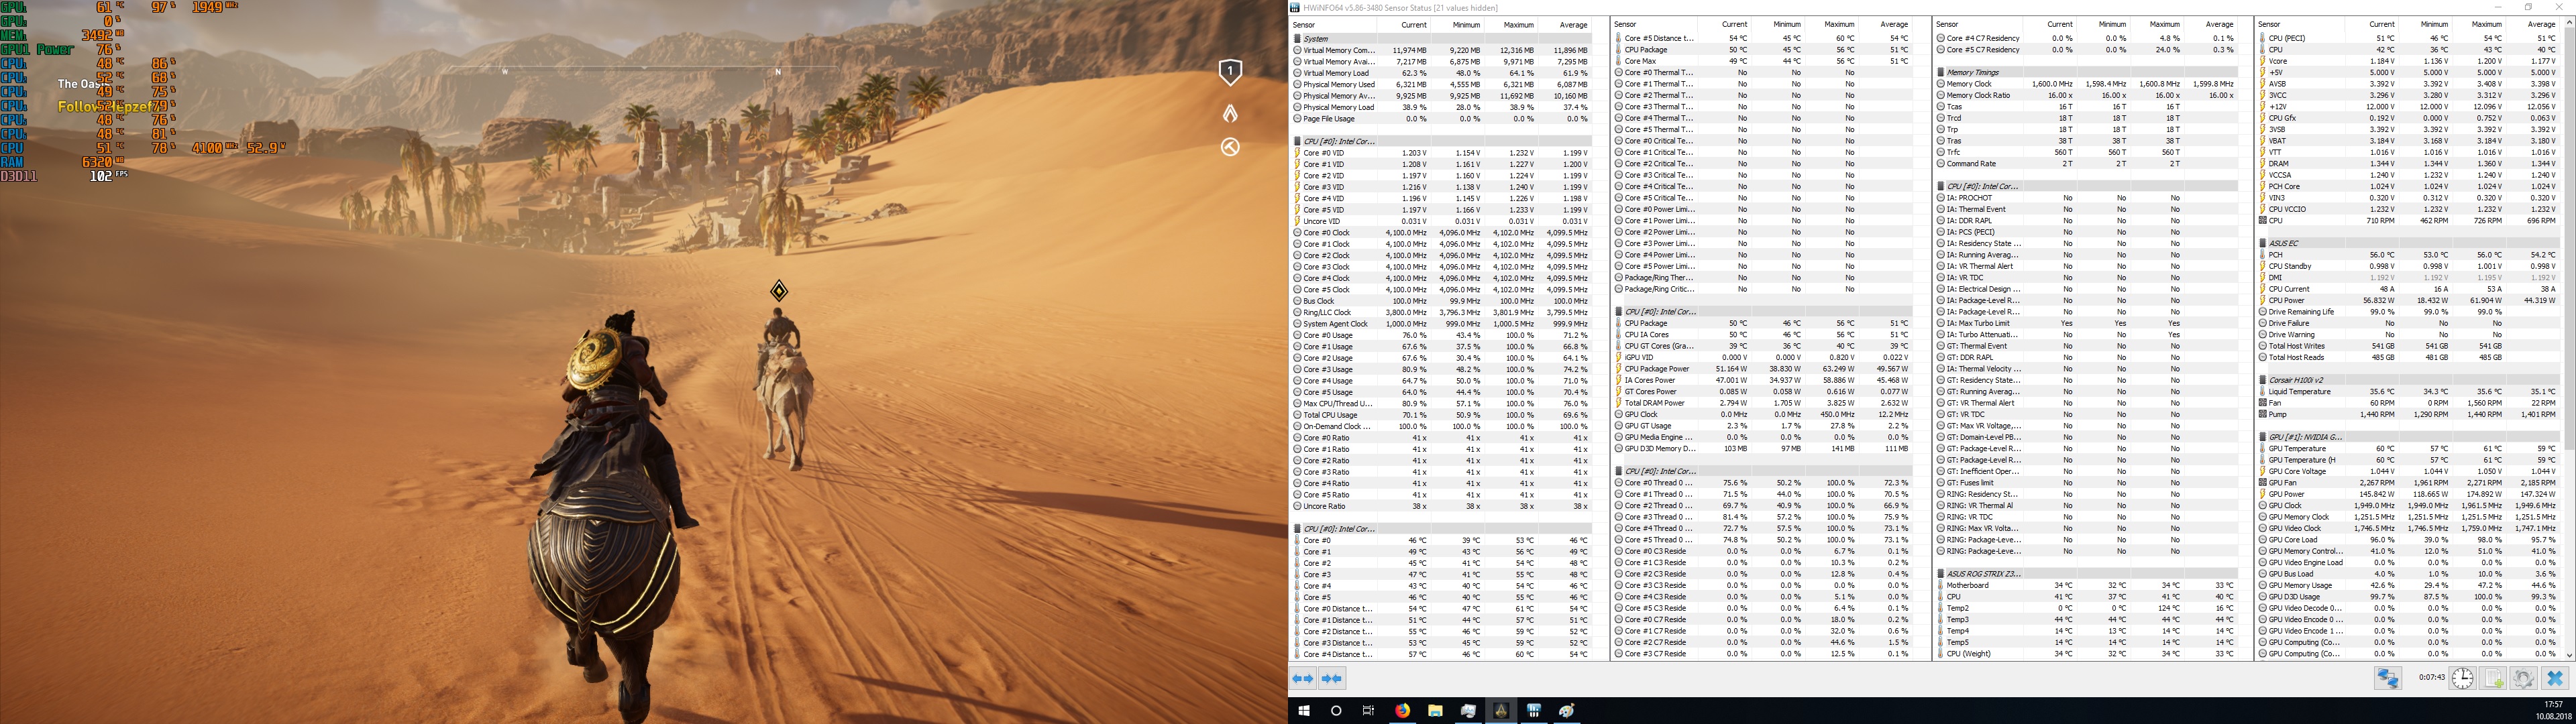Click the expand columns arrows button

(1302, 678)
